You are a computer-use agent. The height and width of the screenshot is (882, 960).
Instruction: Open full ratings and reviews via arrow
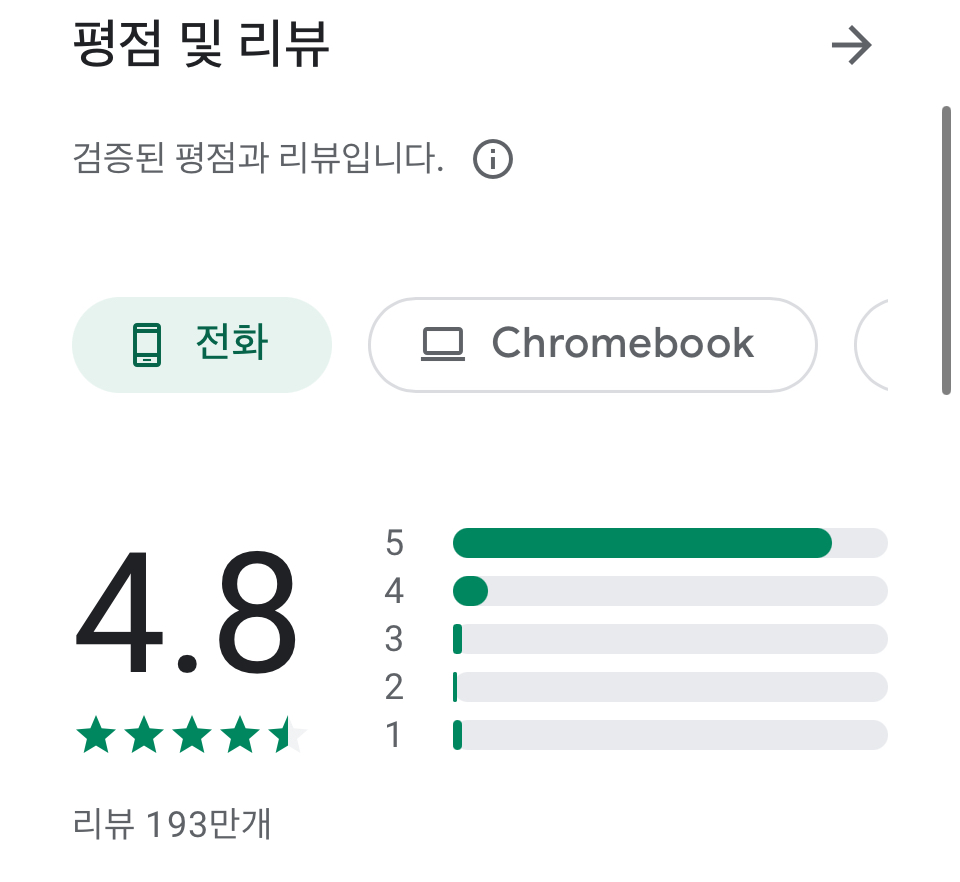[852, 45]
